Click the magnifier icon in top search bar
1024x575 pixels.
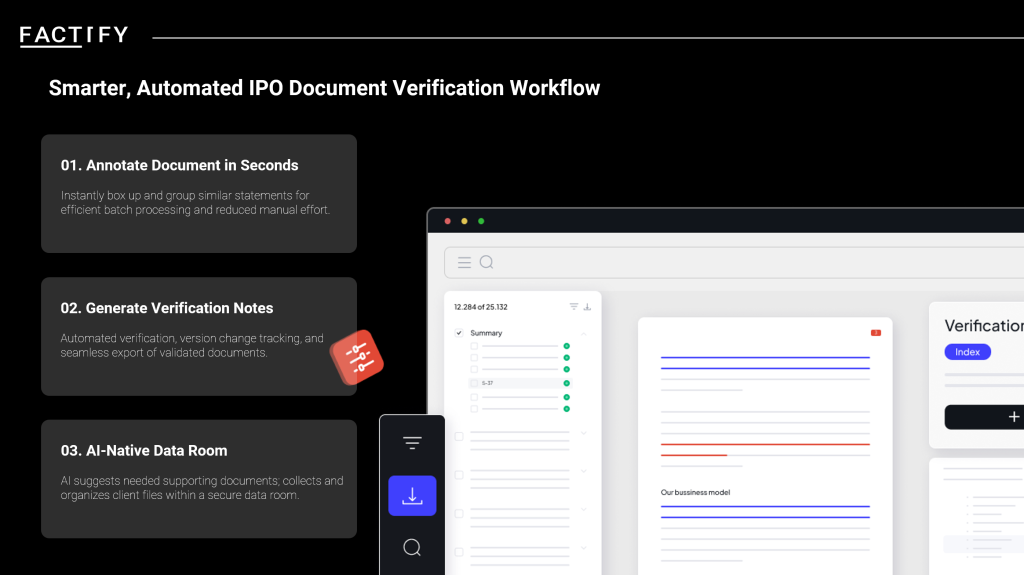click(487, 263)
